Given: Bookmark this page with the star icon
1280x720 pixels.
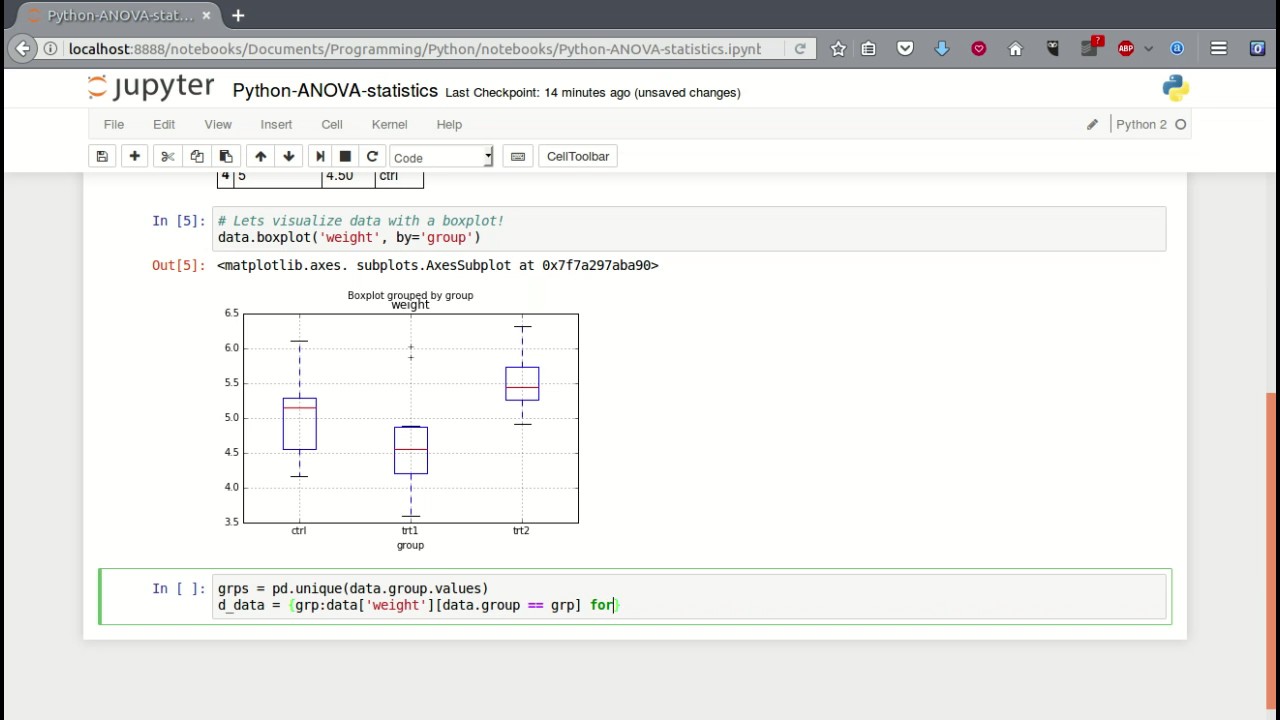Looking at the screenshot, I should pos(838,48).
